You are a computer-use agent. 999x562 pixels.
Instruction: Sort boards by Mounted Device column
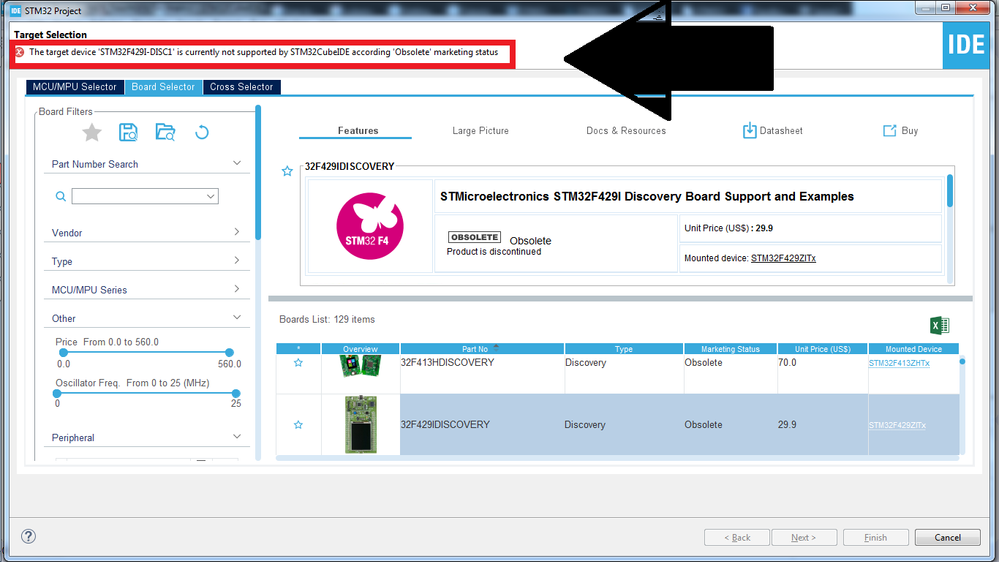click(x=913, y=349)
